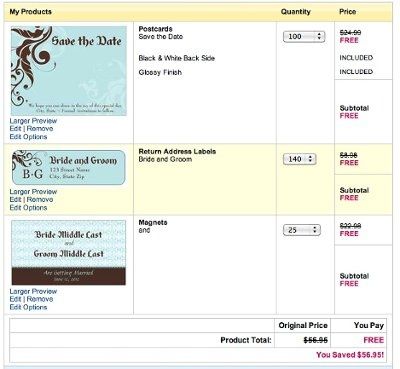
Task: Open Larger Preview for the postcard
Action: pyautogui.click(x=33, y=121)
